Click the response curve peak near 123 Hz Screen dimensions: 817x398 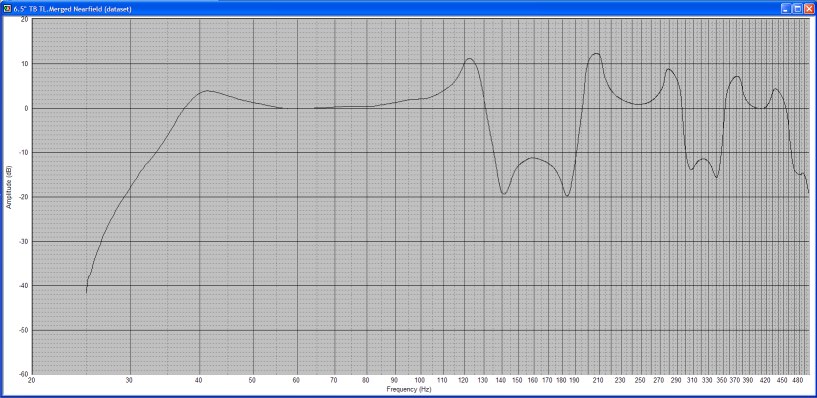click(469, 59)
